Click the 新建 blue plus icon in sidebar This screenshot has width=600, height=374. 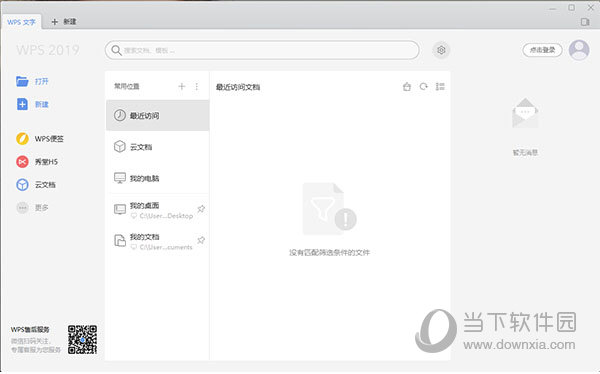click(22, 104)
